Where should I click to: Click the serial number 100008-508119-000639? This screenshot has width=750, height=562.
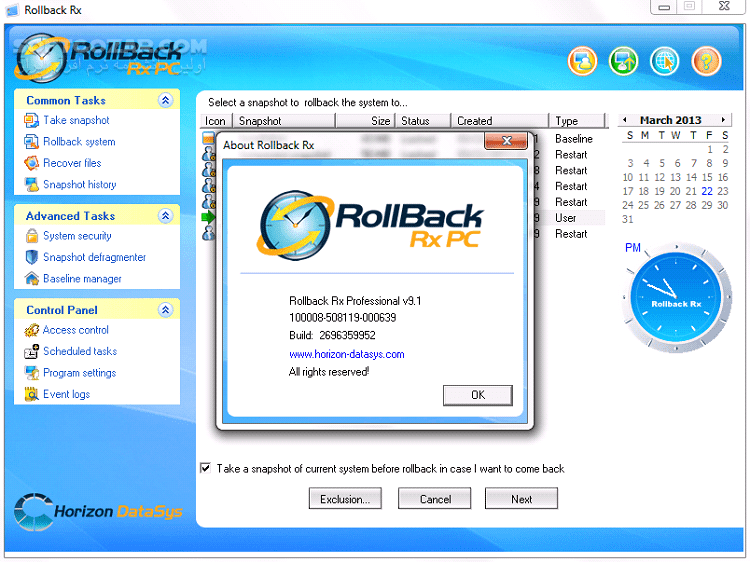(342, 318)
